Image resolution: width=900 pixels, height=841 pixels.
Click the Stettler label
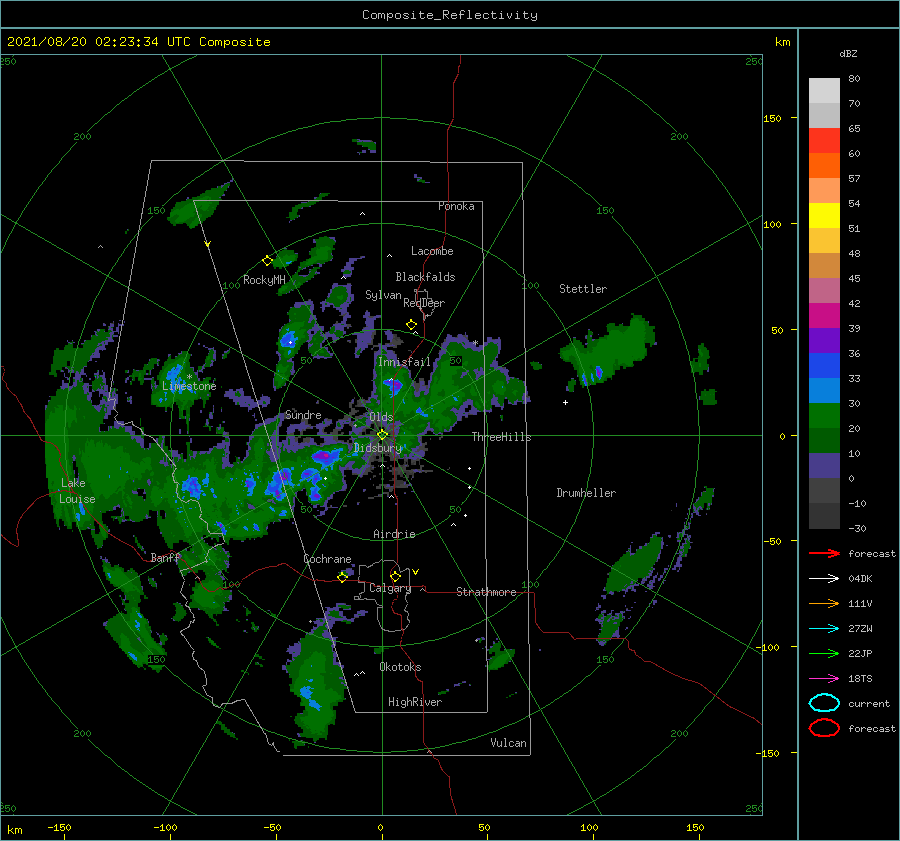[583, 289]
